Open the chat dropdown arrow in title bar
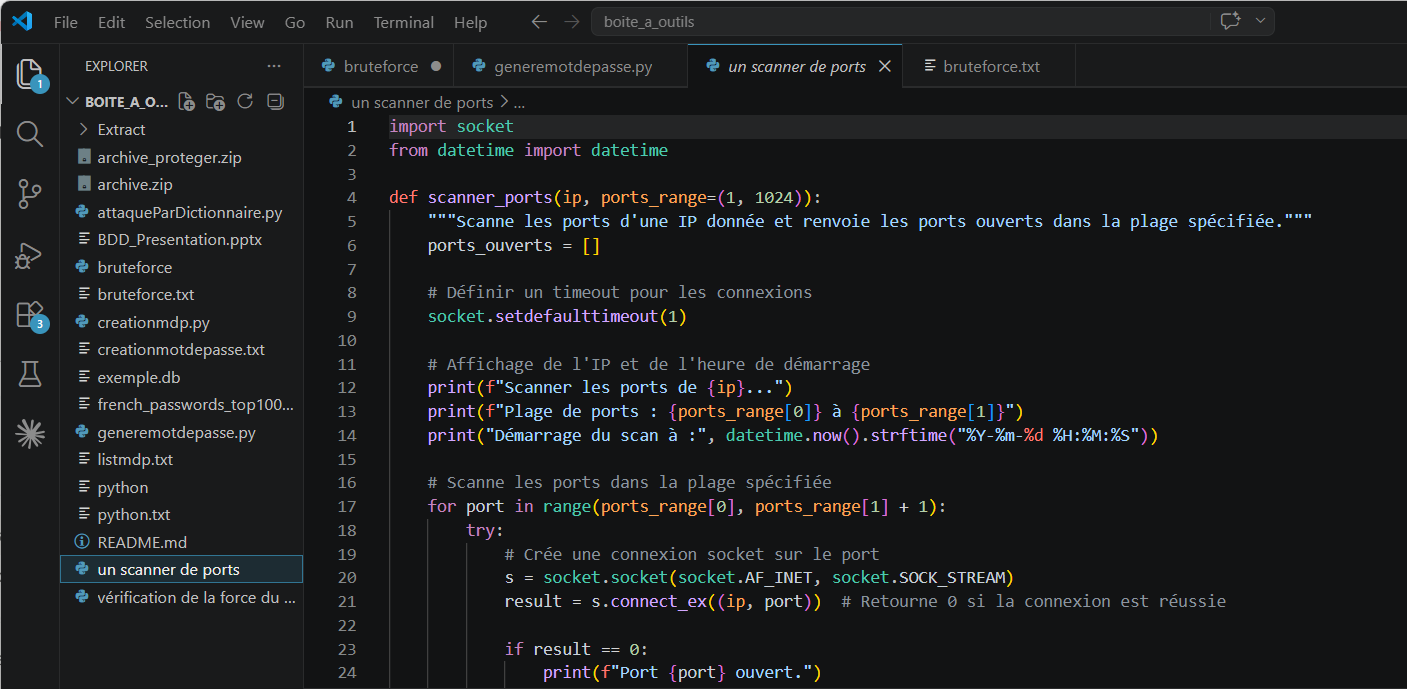The height and width of the screenshot is (689, 1407). tap(1260, 21)
